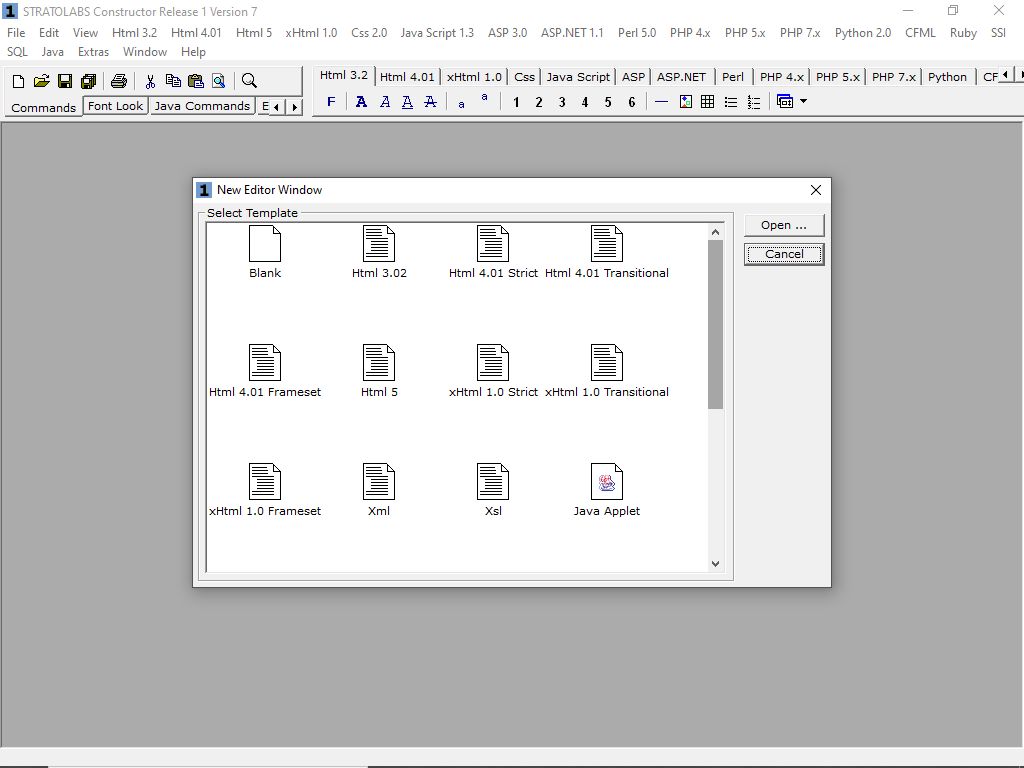
Task: Click the Insert Image icon
Action: (686, 102)
